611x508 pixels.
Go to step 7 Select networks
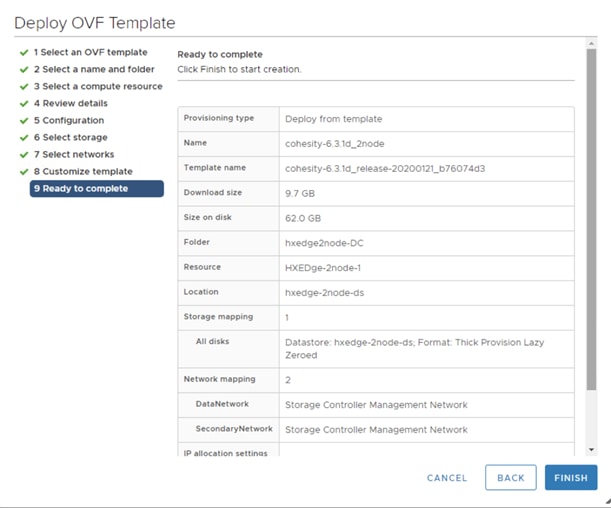click(74, 155)
